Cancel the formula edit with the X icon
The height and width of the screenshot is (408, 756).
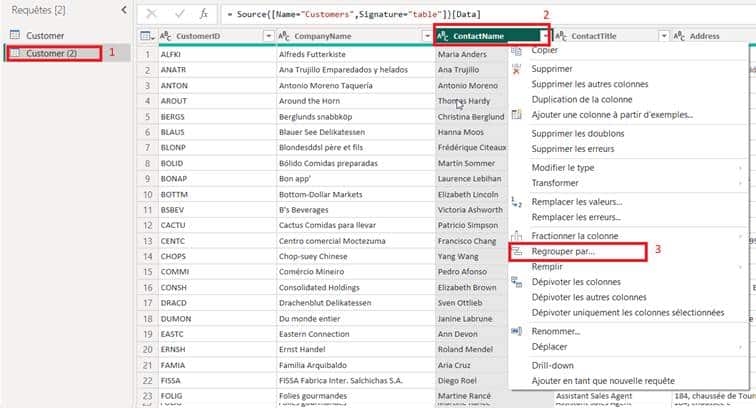152,14
